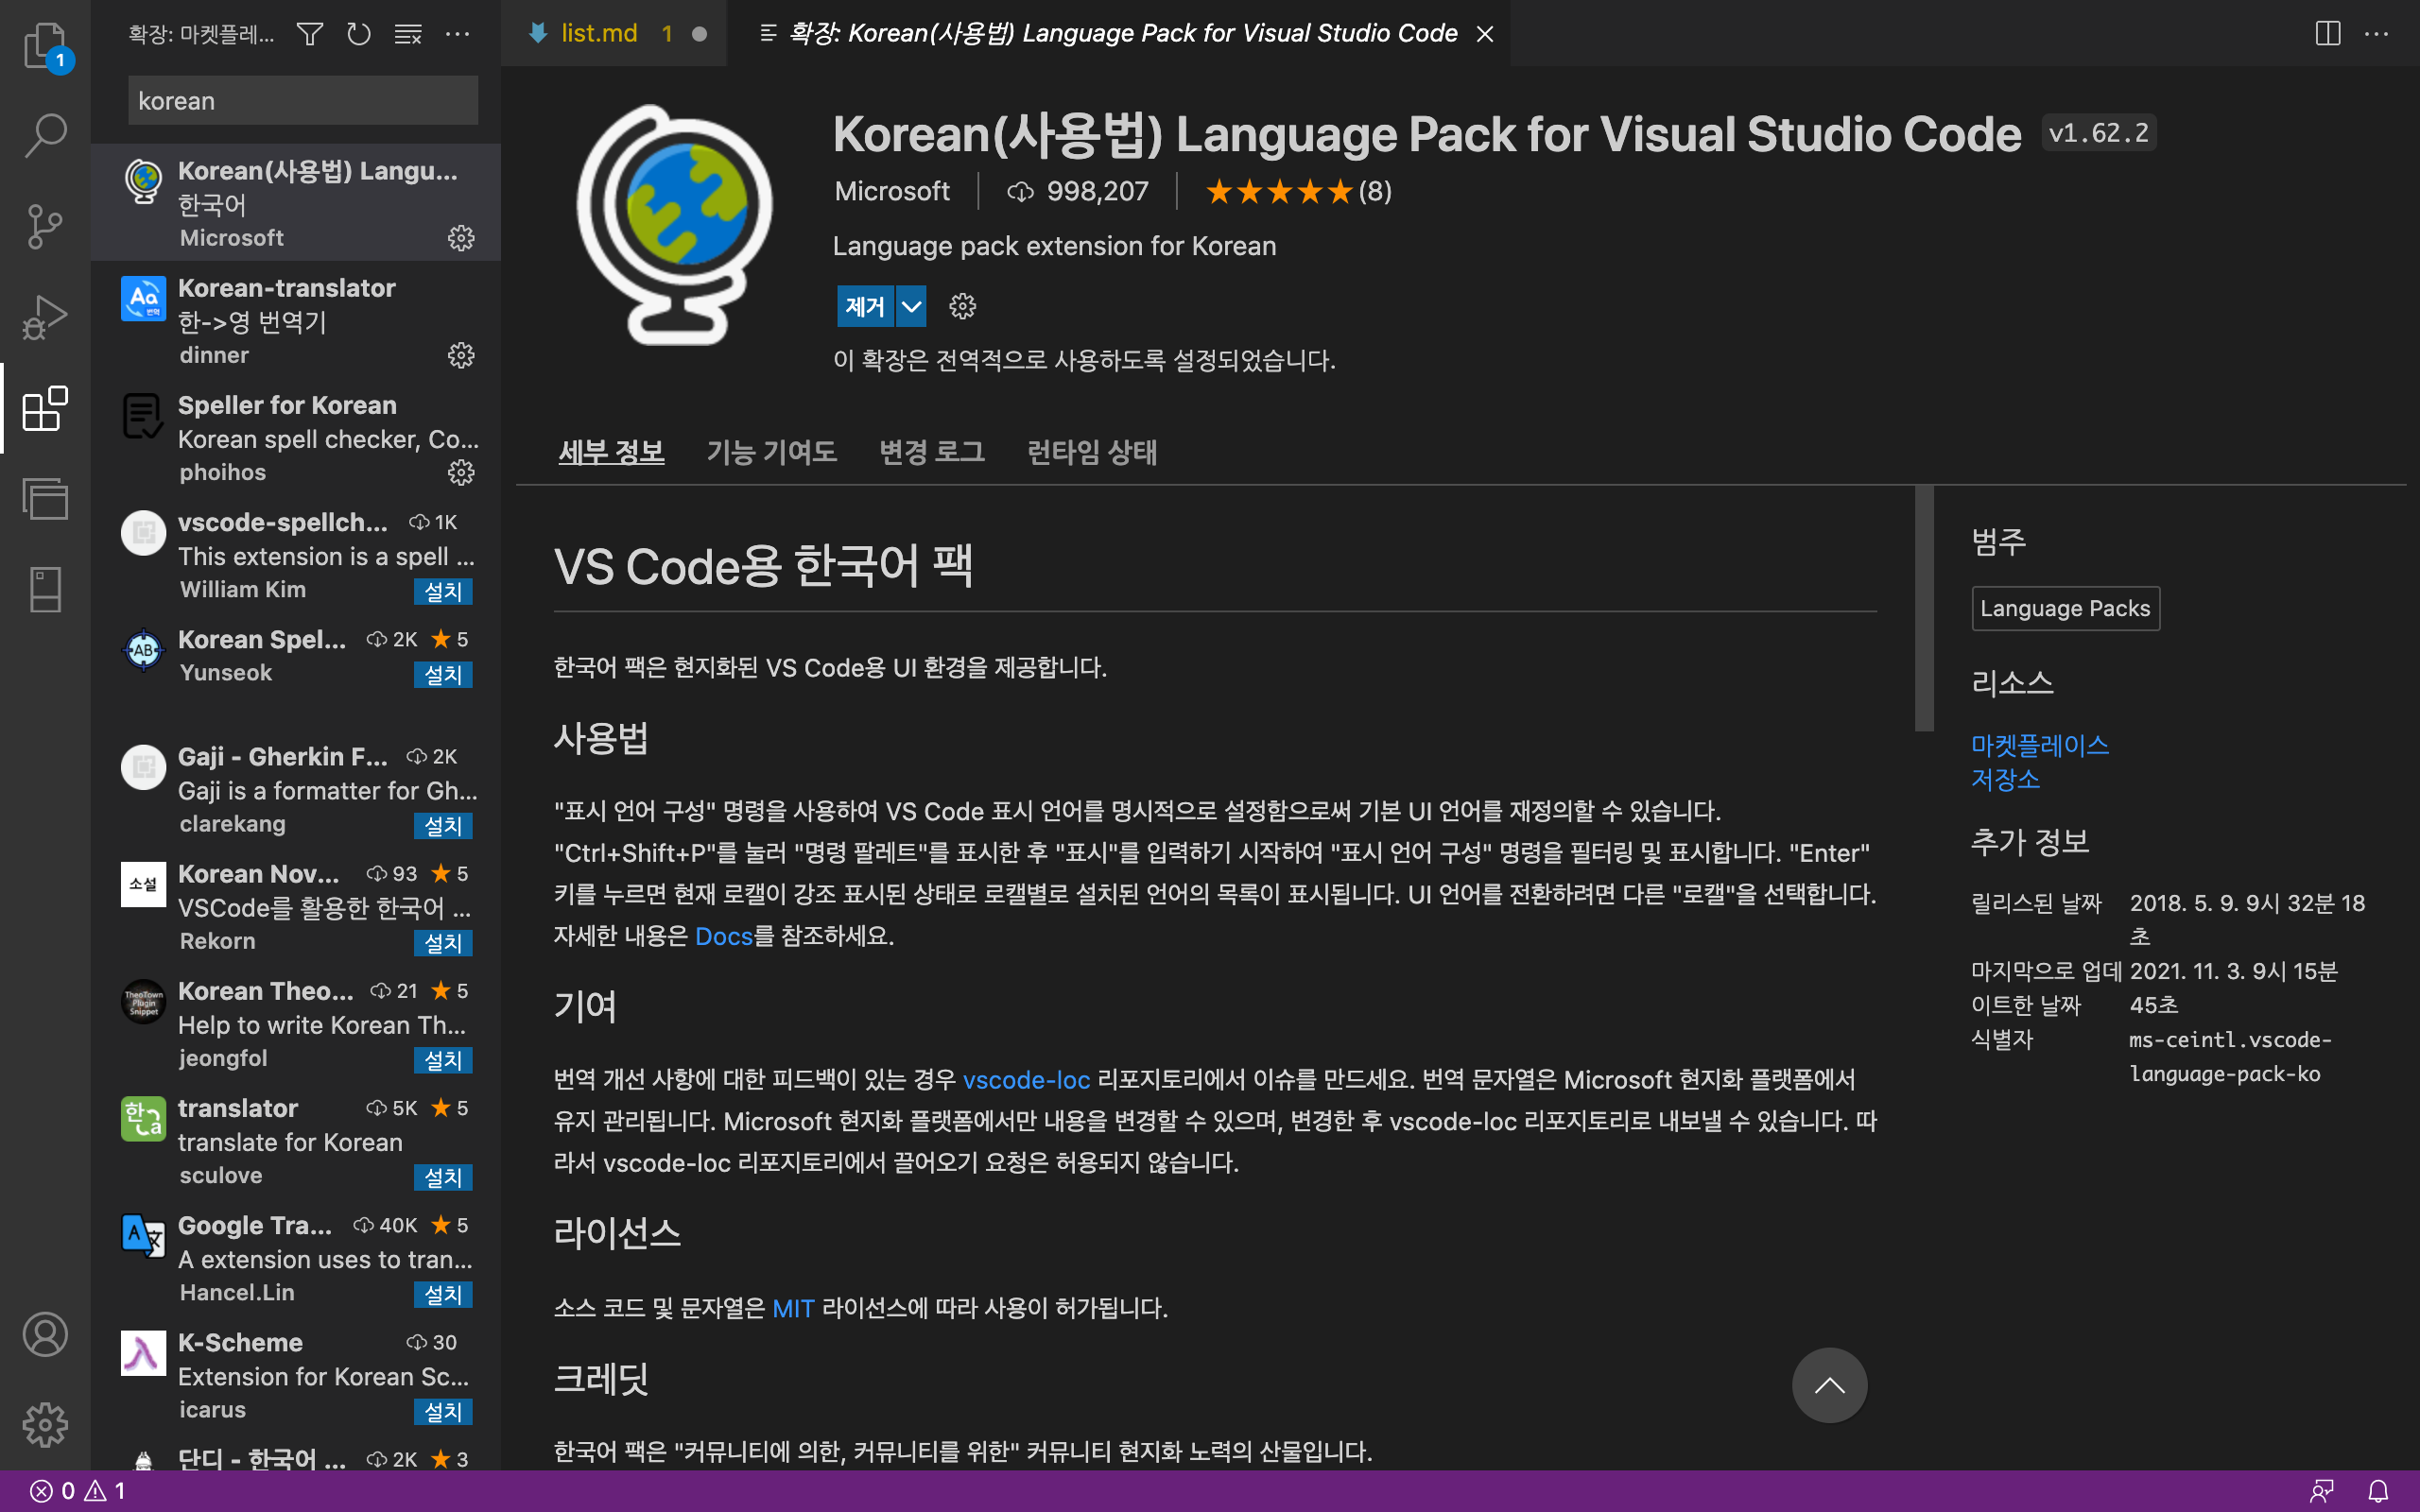Click scroll-to-top round arrow button

1829,1385
